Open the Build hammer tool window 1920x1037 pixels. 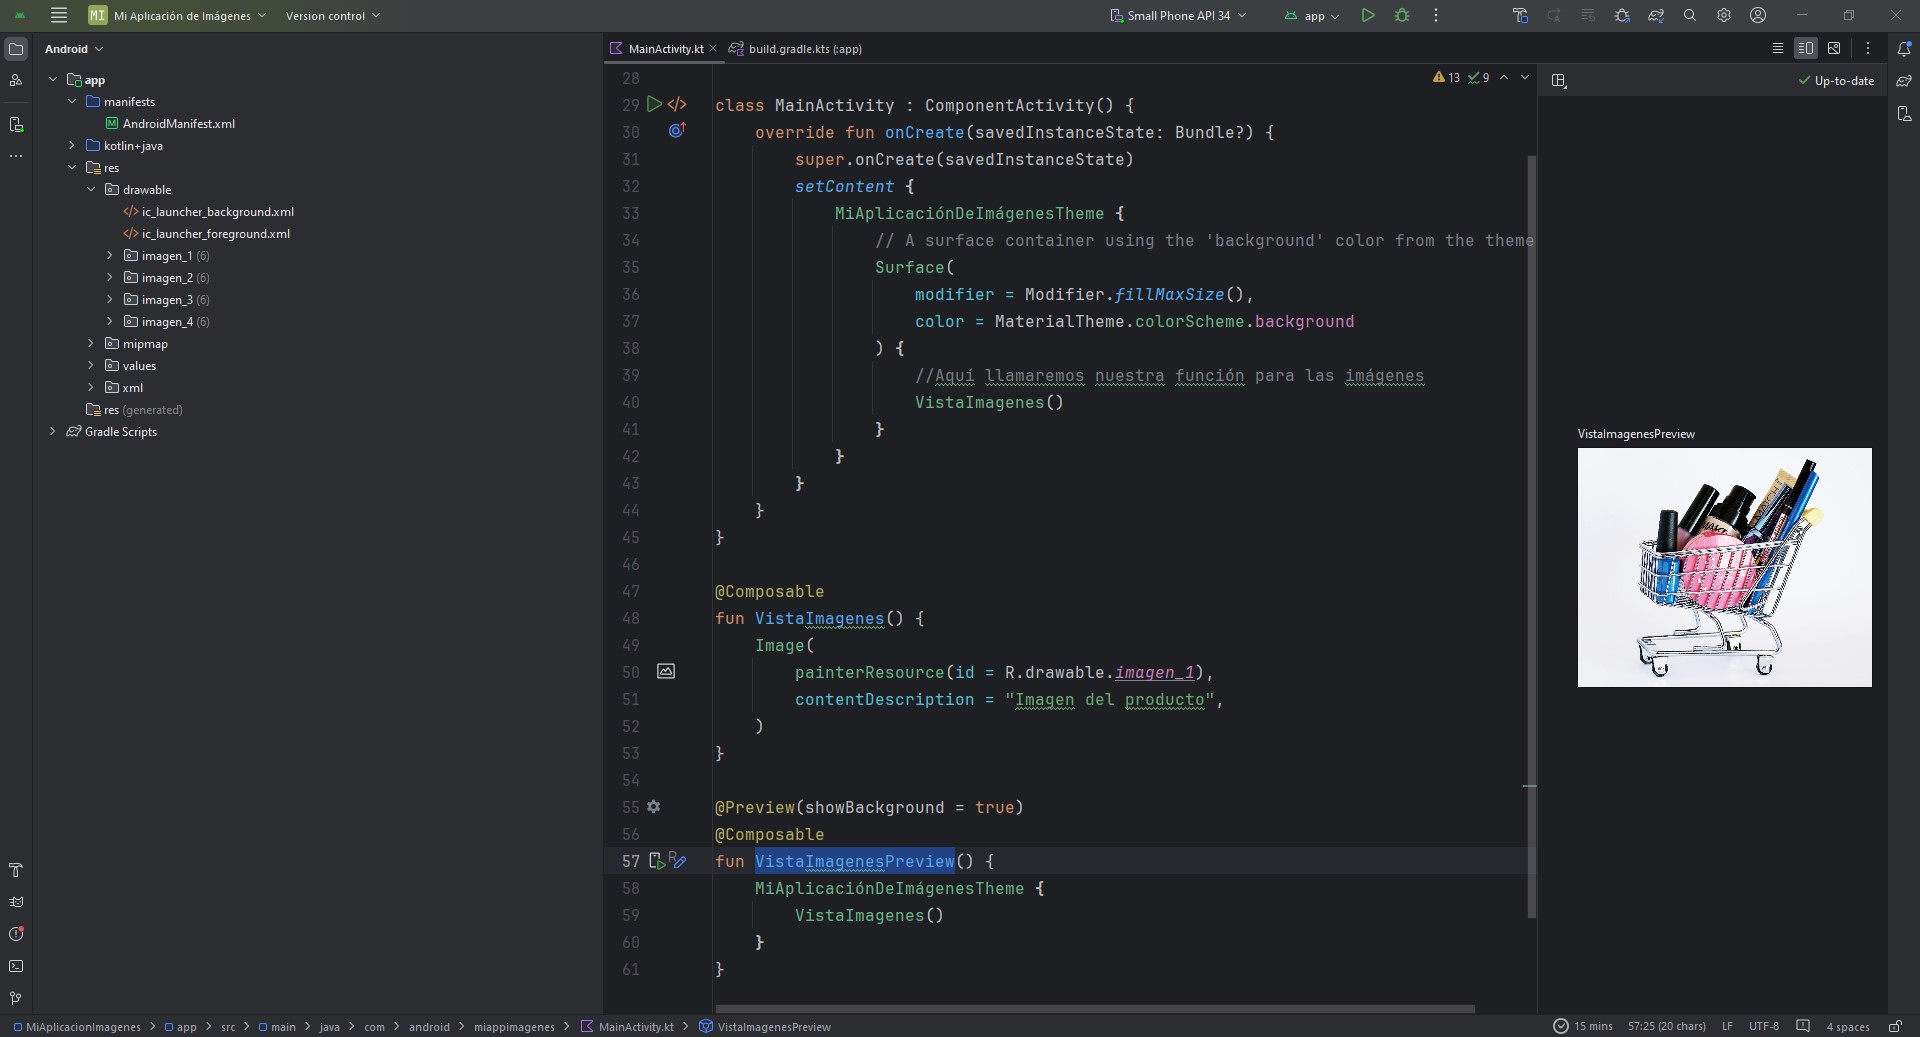16,870
